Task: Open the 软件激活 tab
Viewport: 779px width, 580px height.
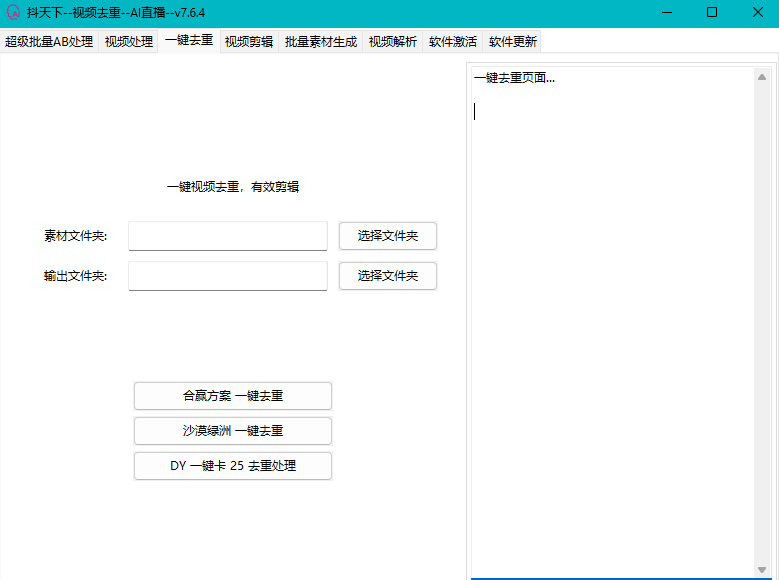Action: click(x=453, y=42)
